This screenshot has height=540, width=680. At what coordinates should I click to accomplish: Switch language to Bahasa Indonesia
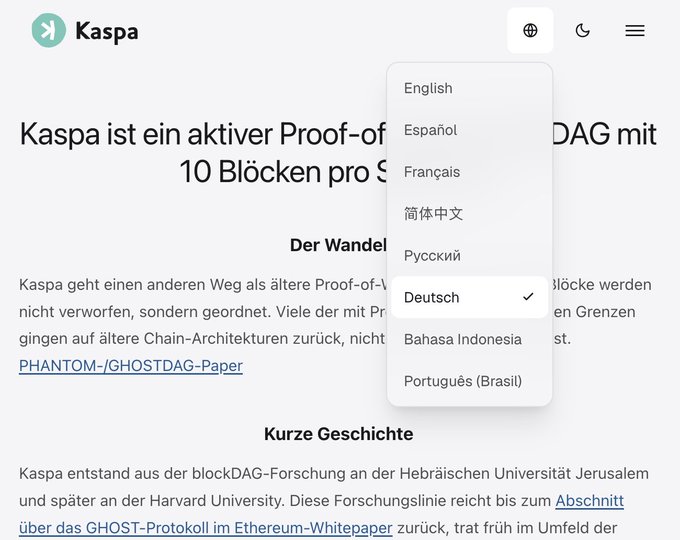[x=470, y=339]
